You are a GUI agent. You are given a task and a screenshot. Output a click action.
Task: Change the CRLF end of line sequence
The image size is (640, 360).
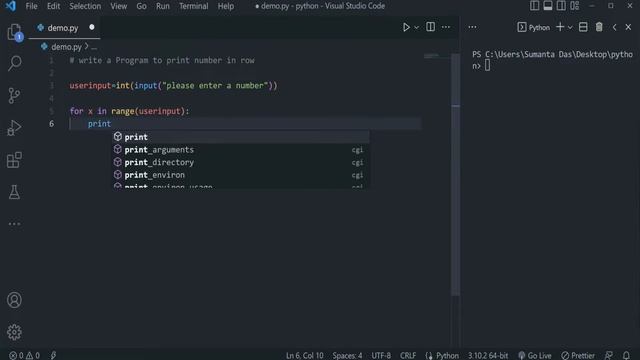tap(408, 356)
